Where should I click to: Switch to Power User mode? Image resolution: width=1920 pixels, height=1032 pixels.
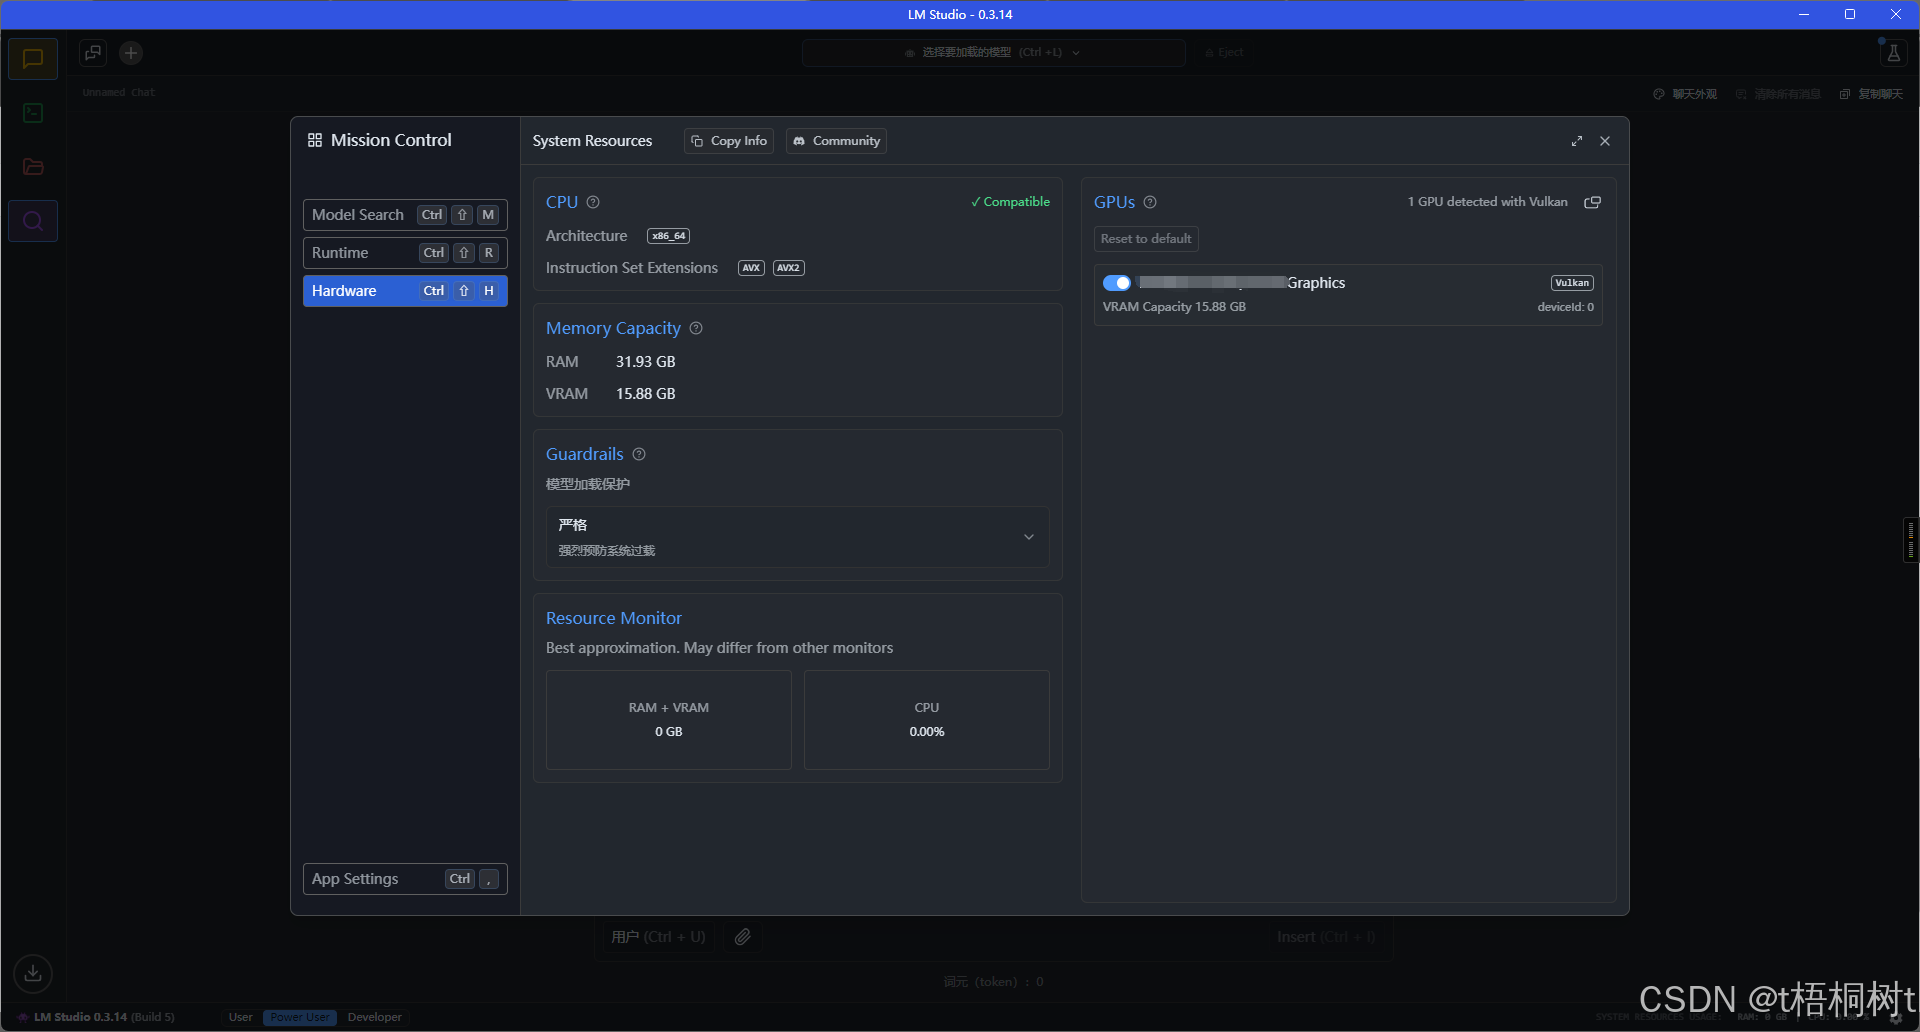tap(300, 1017)
